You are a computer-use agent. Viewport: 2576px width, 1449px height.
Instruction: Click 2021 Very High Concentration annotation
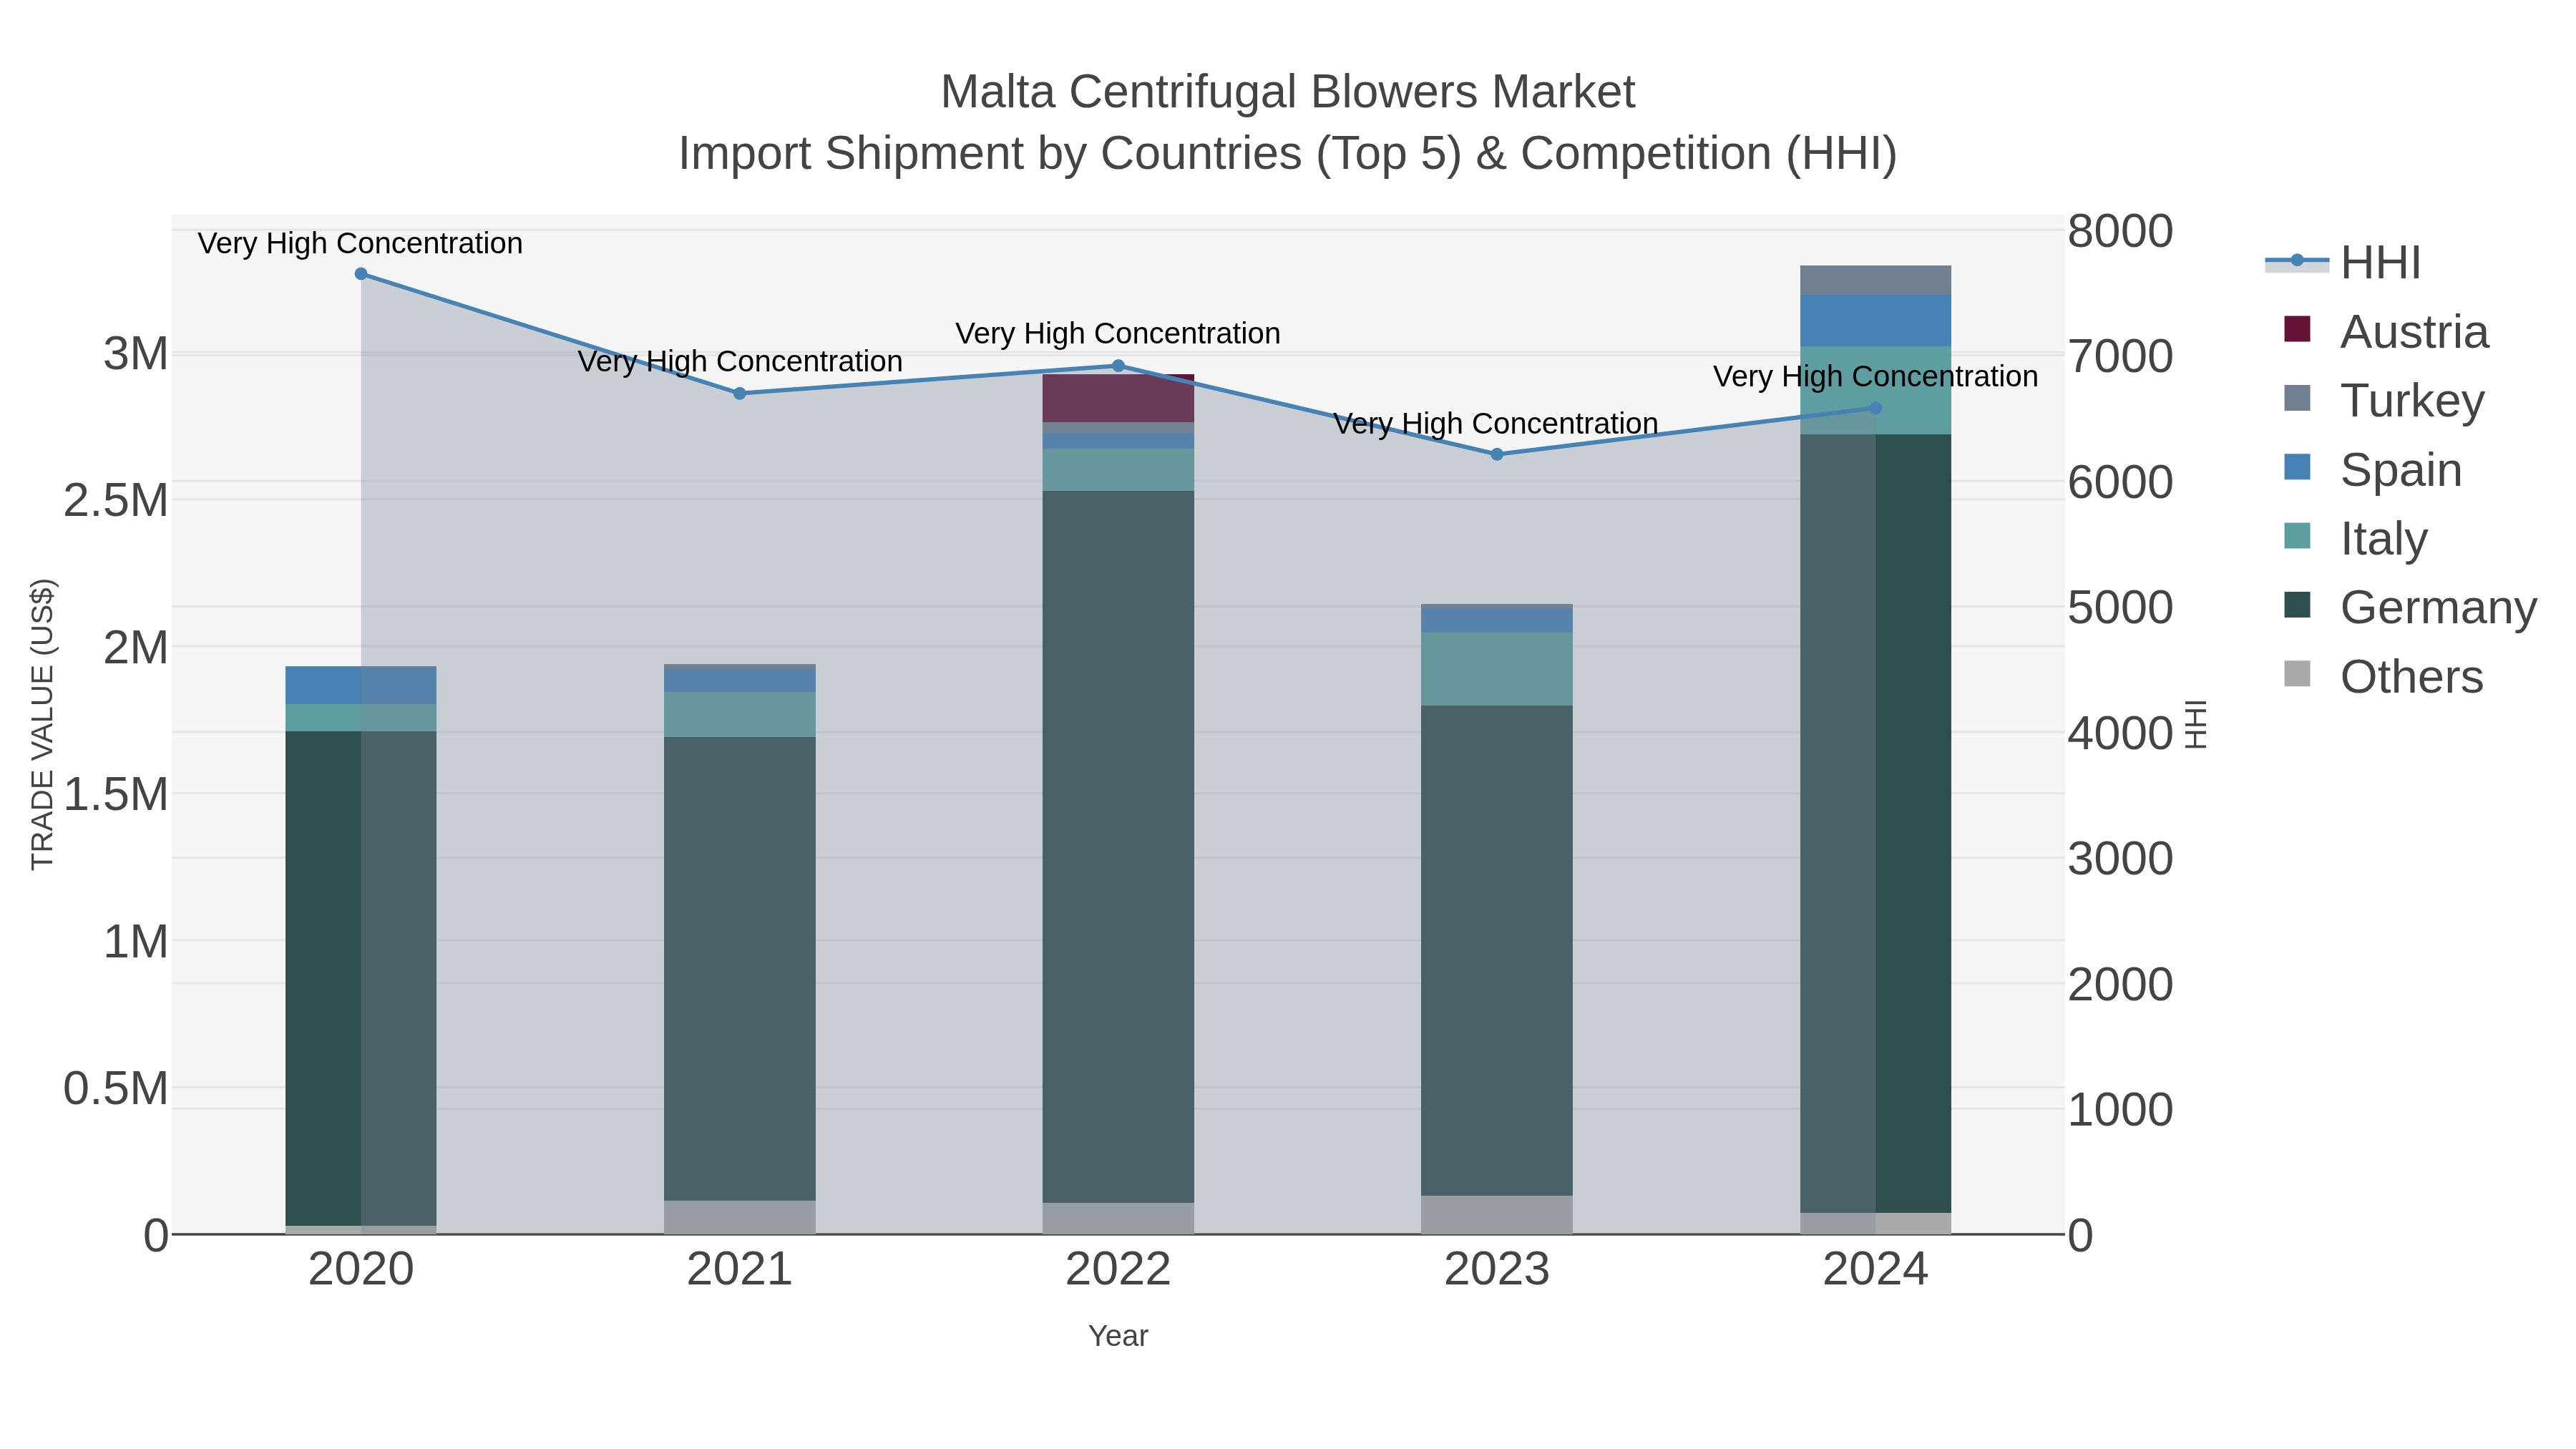tap(740, 361)
